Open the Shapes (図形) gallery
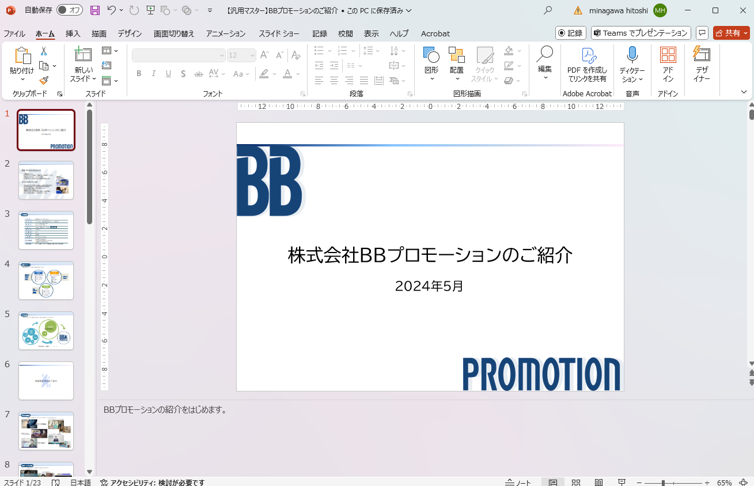 pos(431,56)
